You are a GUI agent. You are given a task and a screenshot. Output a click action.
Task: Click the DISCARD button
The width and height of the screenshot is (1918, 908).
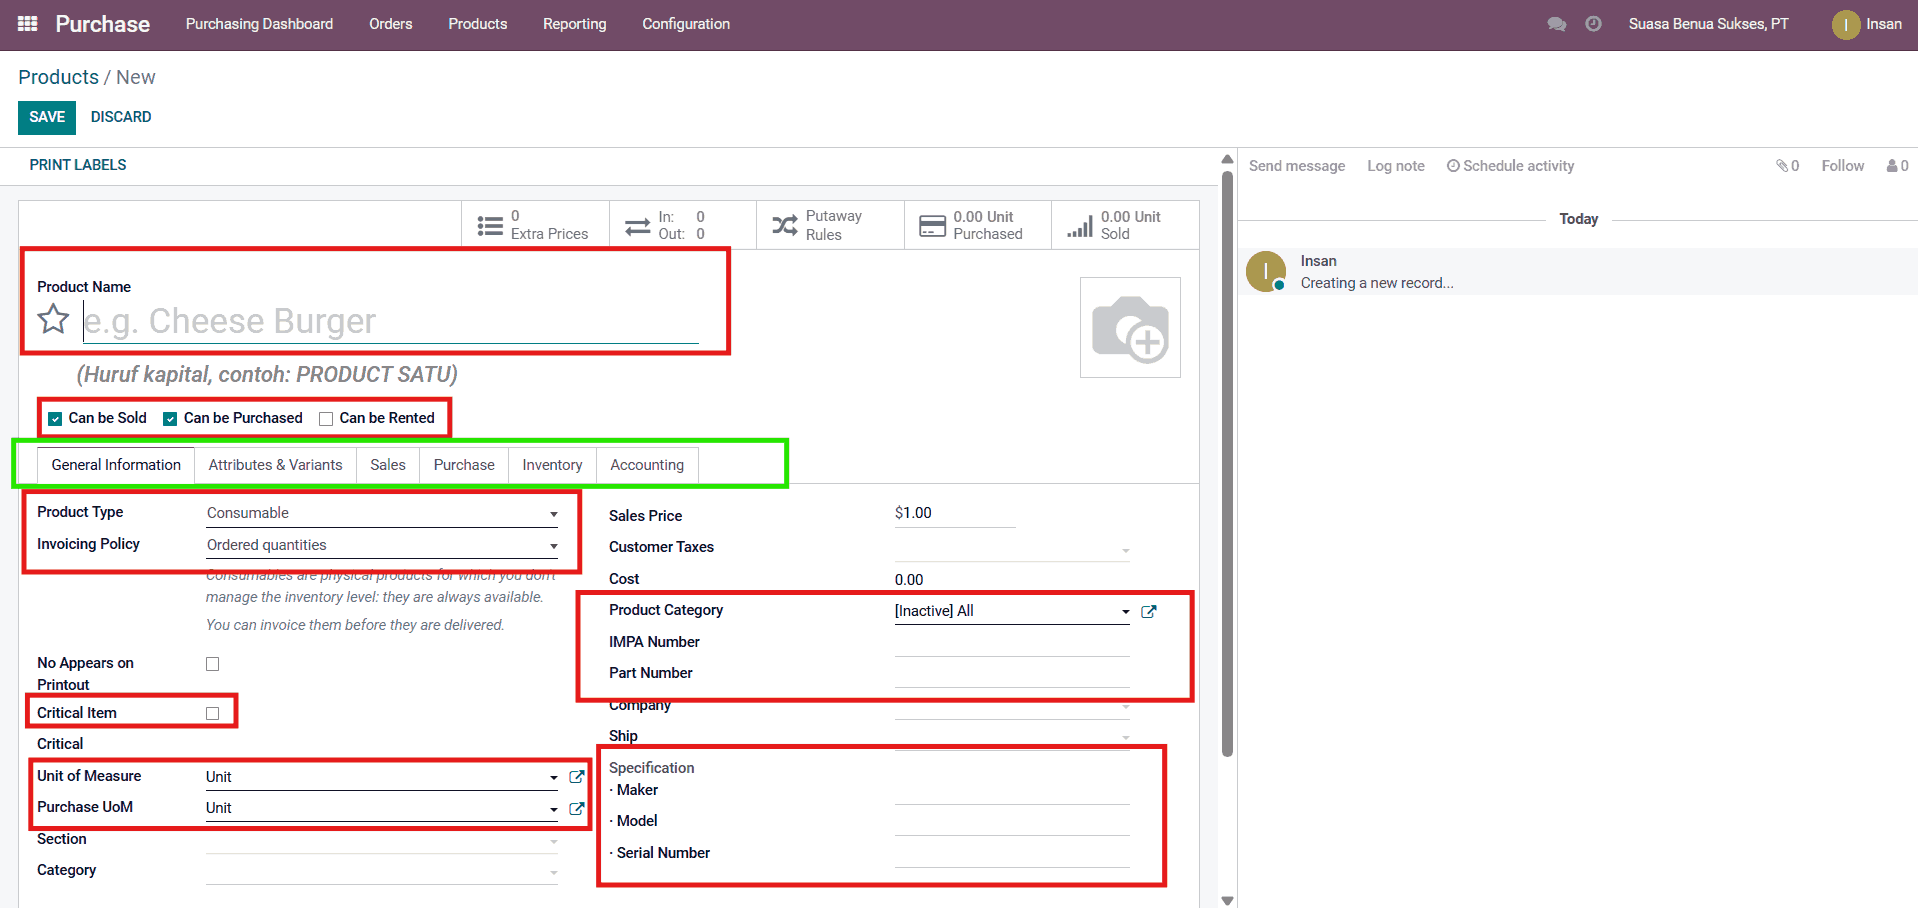(121, 117)
